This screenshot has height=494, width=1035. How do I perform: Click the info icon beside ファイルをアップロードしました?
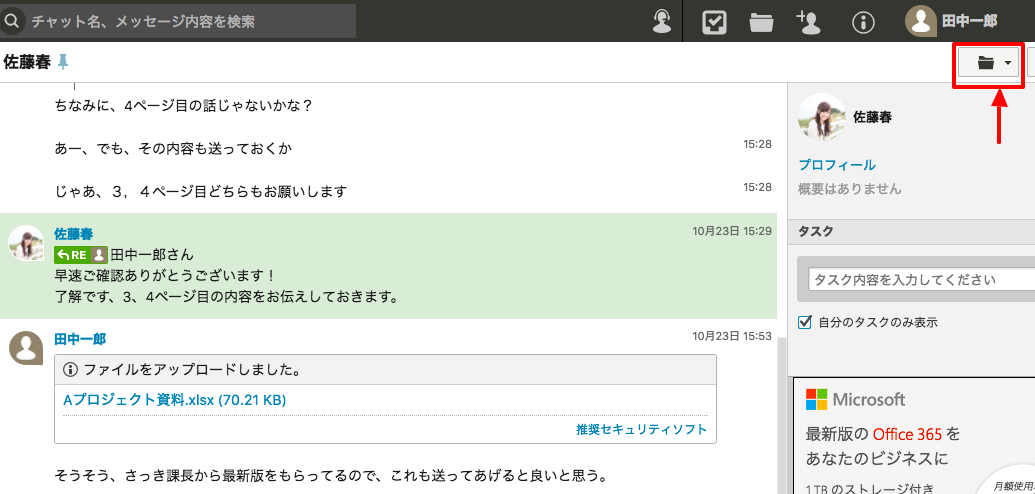(x=71, y=370)
